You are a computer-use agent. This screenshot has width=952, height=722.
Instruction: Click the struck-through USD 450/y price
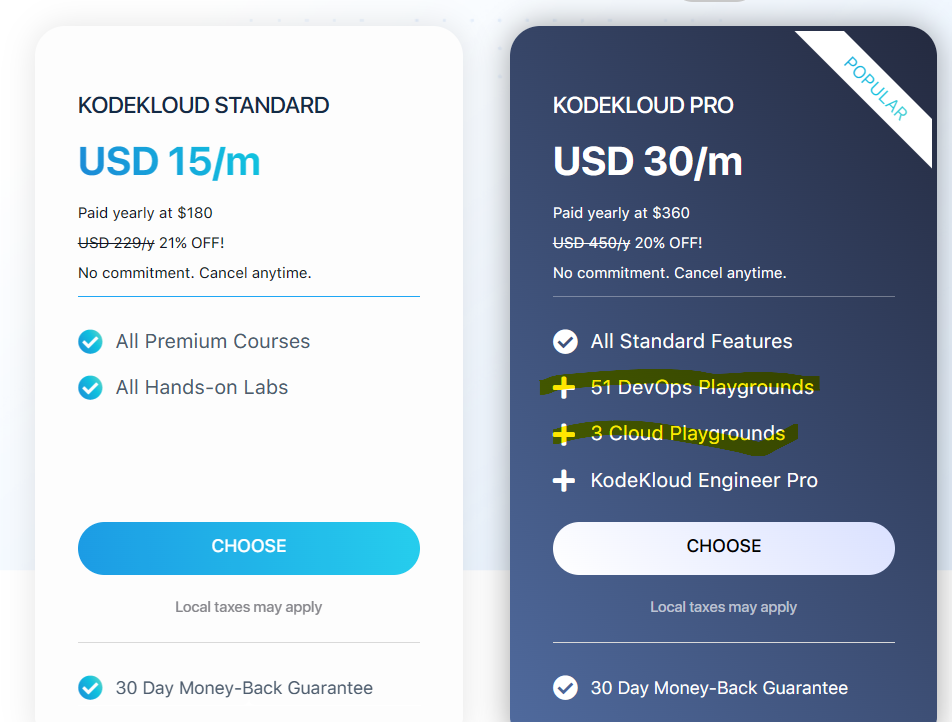pyautogui.click(x=591, y=243)
